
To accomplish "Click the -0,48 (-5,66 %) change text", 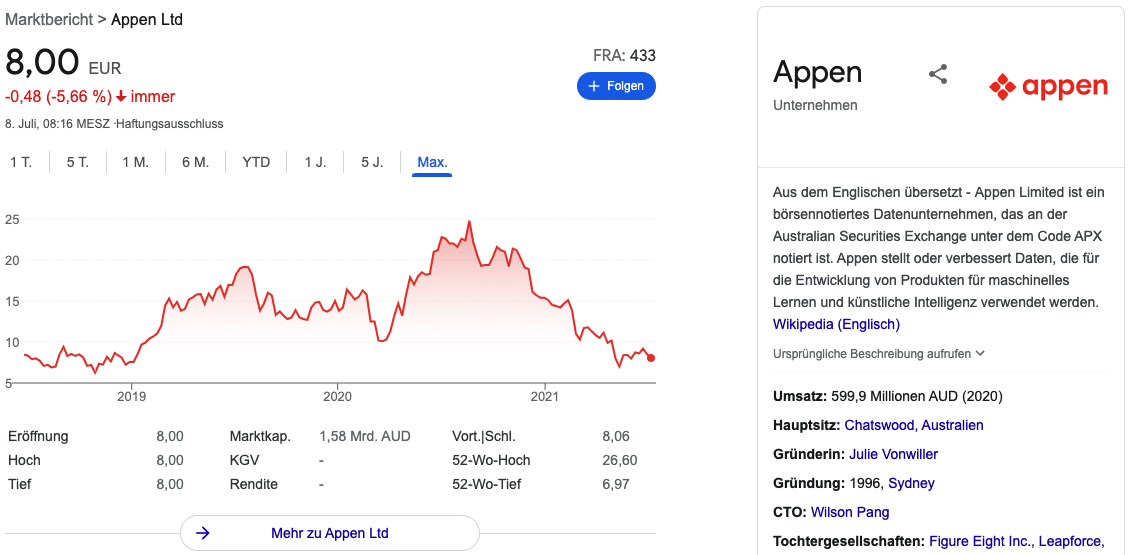I will pyautogui.click(x=59, y=97).
